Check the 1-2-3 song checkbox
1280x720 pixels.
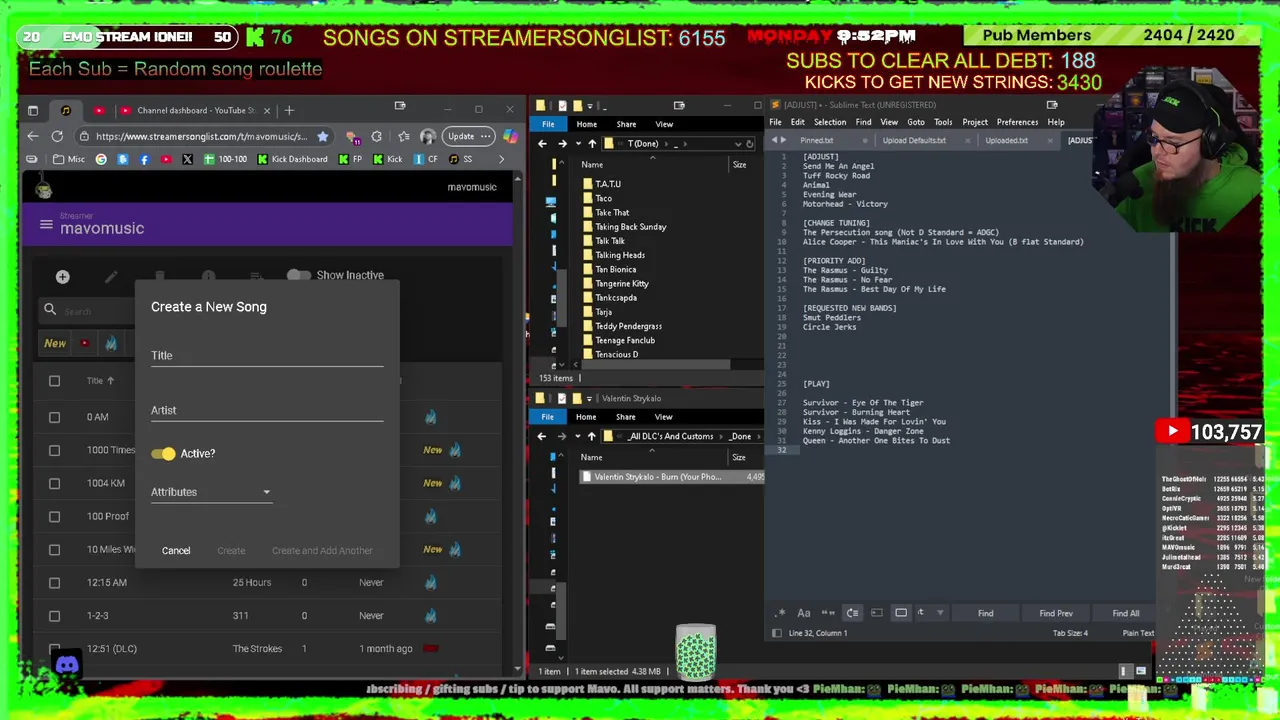coord(55,615)
